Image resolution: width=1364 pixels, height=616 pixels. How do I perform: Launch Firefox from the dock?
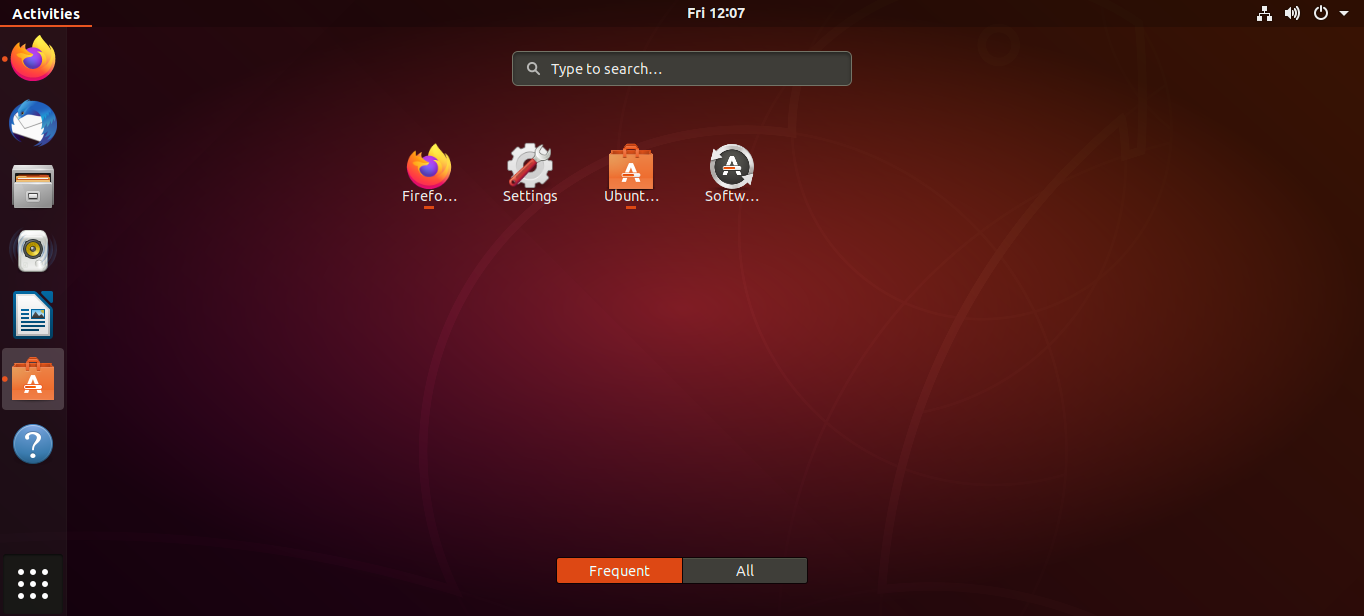coord(33,60)
